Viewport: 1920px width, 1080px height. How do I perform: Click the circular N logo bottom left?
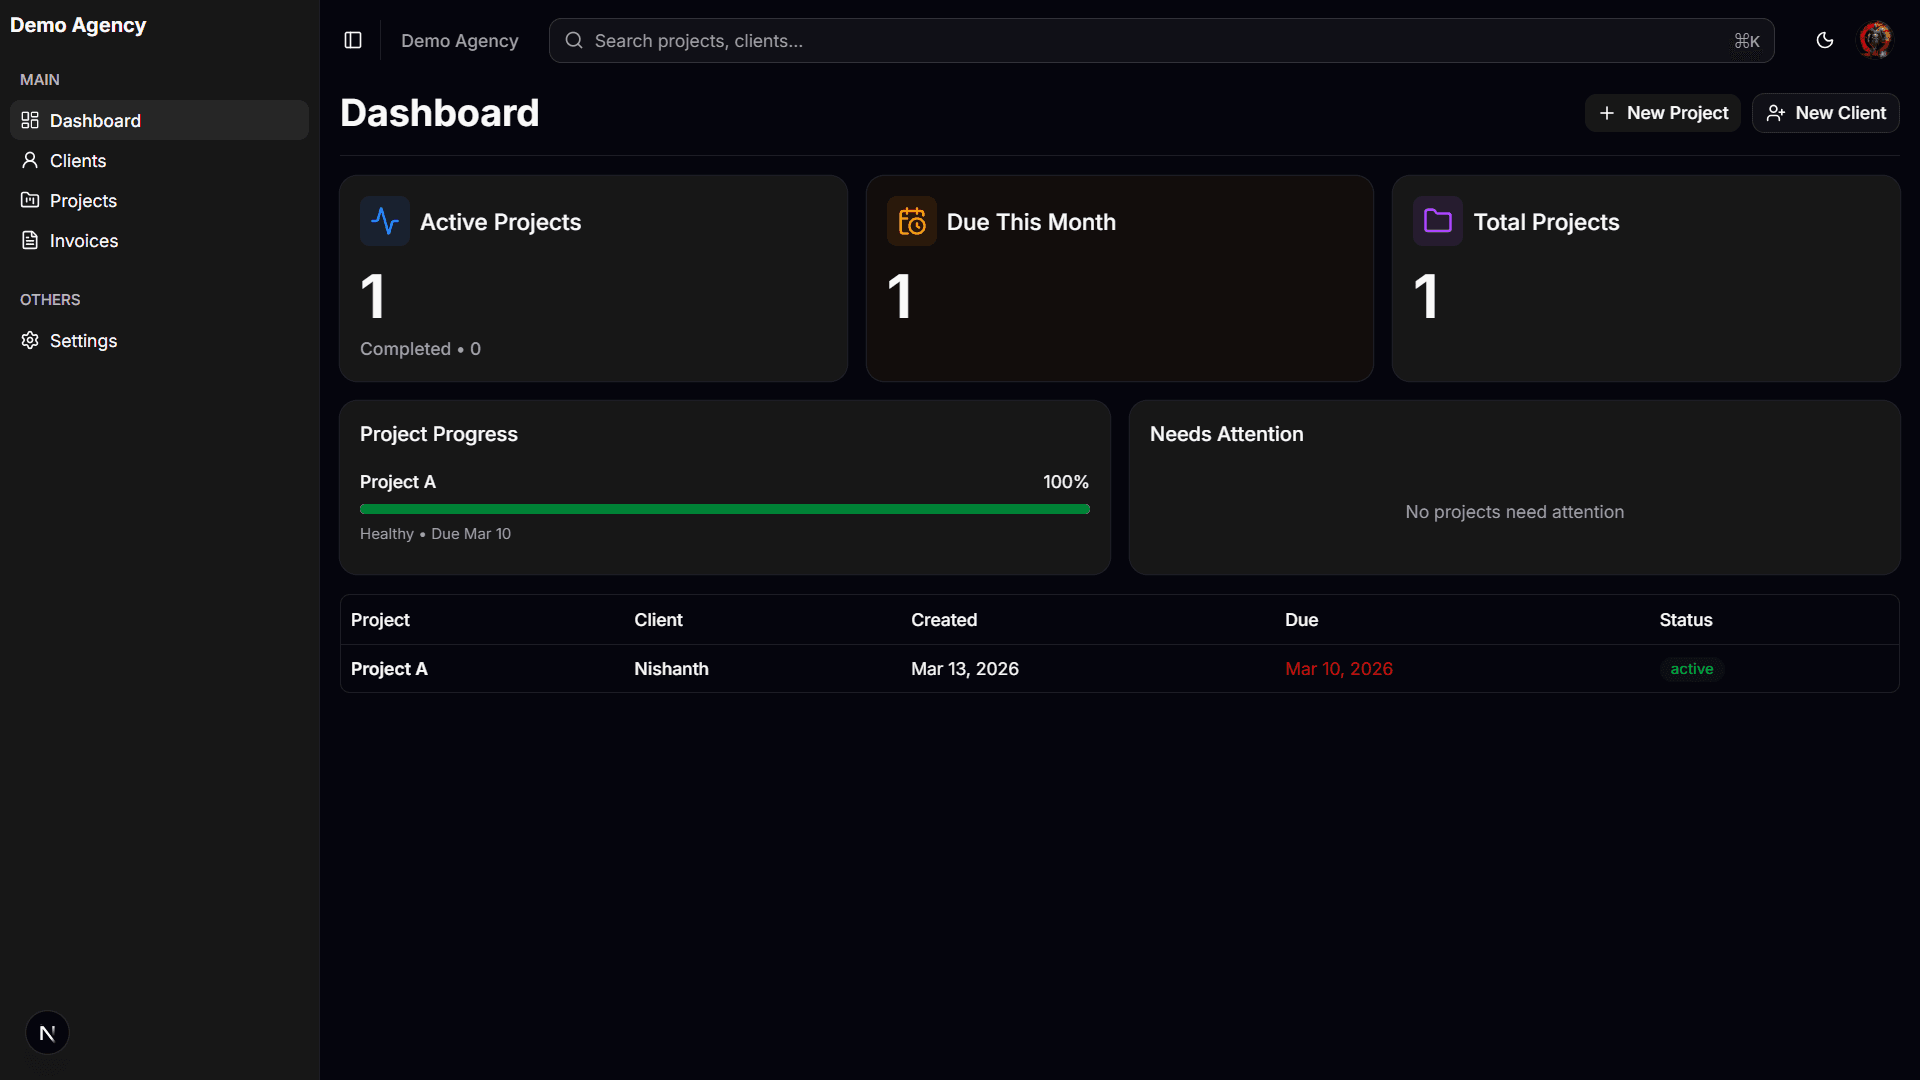(x=47, y=1032)
